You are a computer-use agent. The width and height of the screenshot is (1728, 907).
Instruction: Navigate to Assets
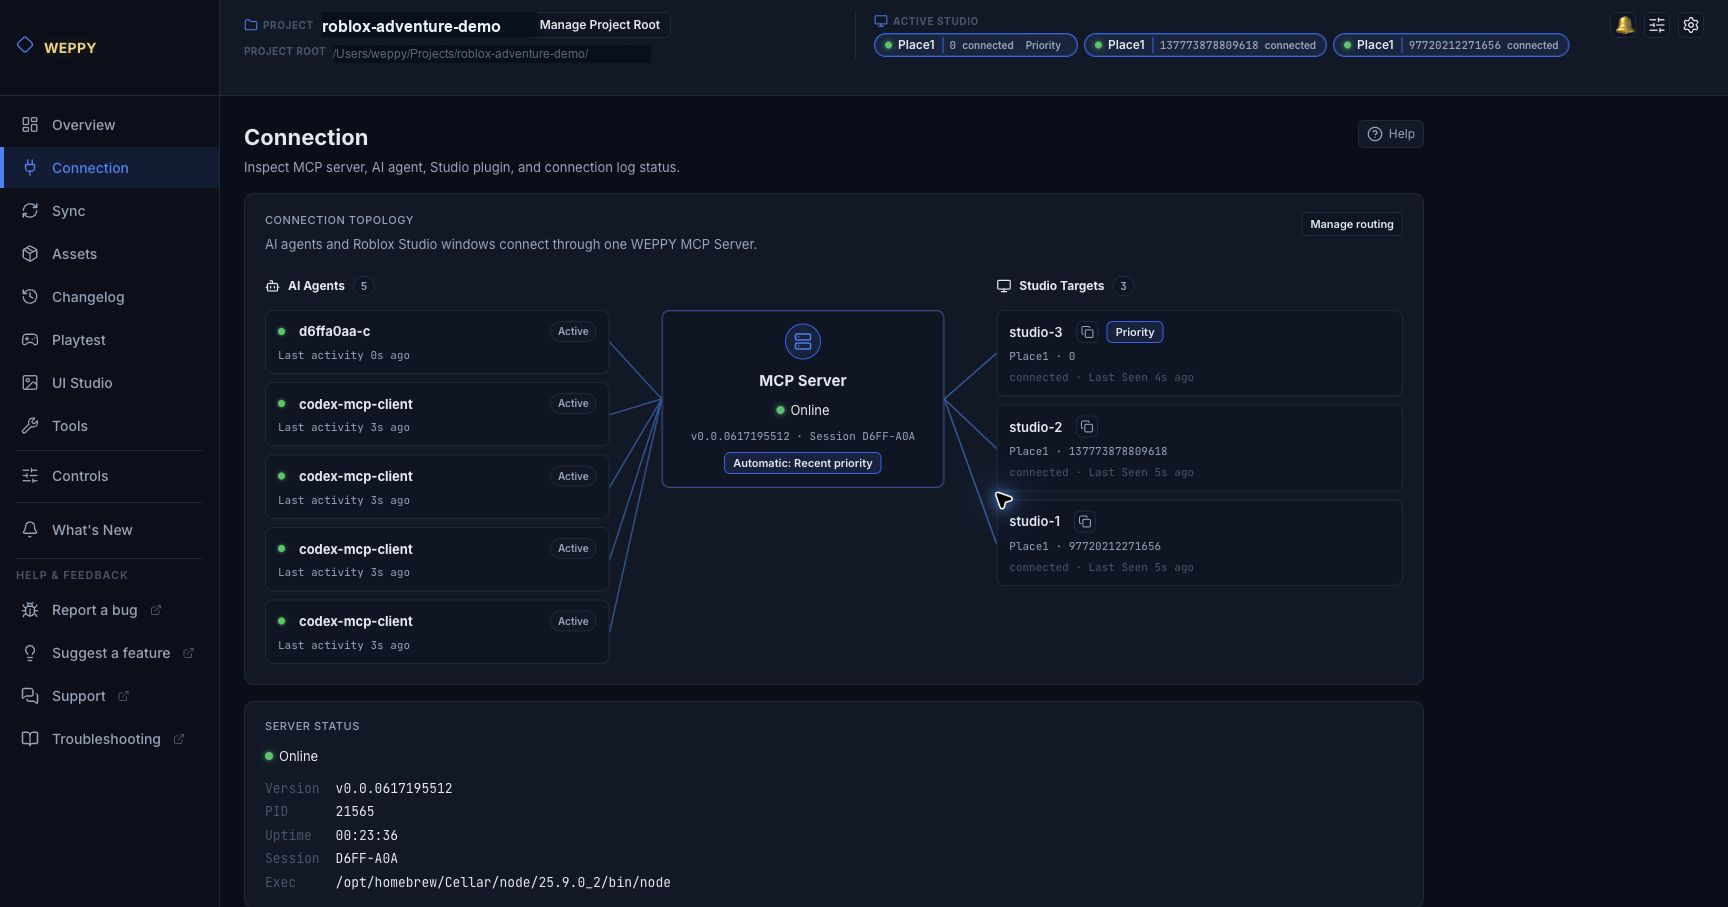point(110,254)
